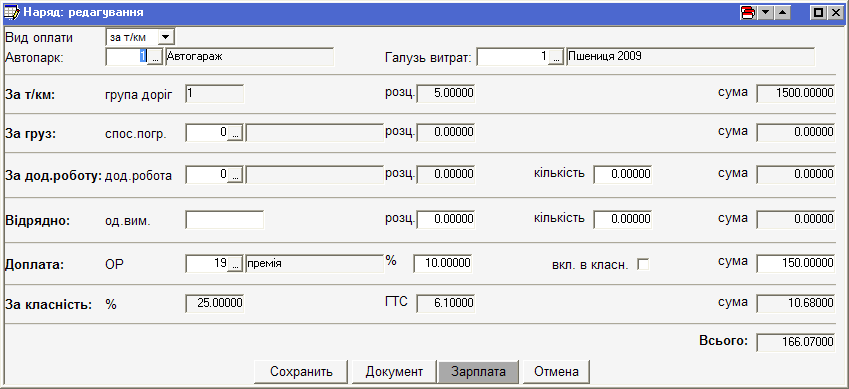Screen dimensions: 849x389
Task: Click За класність percent field
Action: coord(214,304)
